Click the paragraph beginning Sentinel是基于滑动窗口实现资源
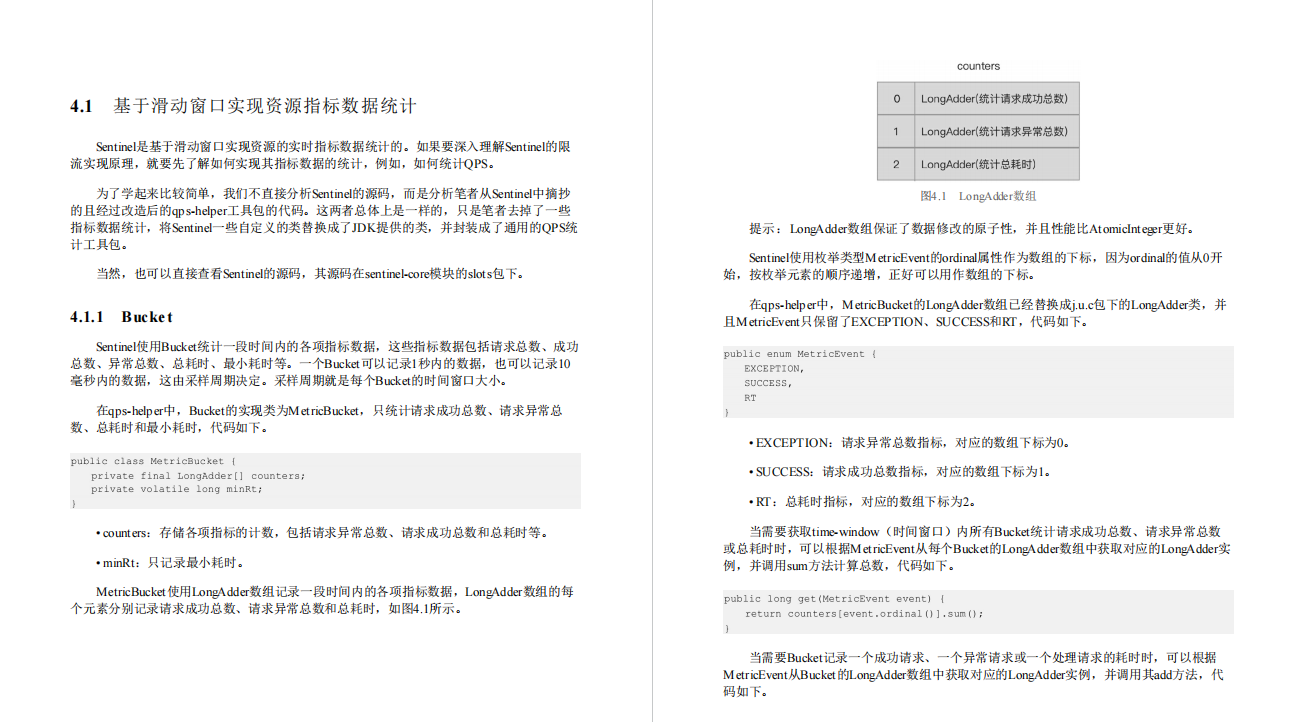 (322, 155)
